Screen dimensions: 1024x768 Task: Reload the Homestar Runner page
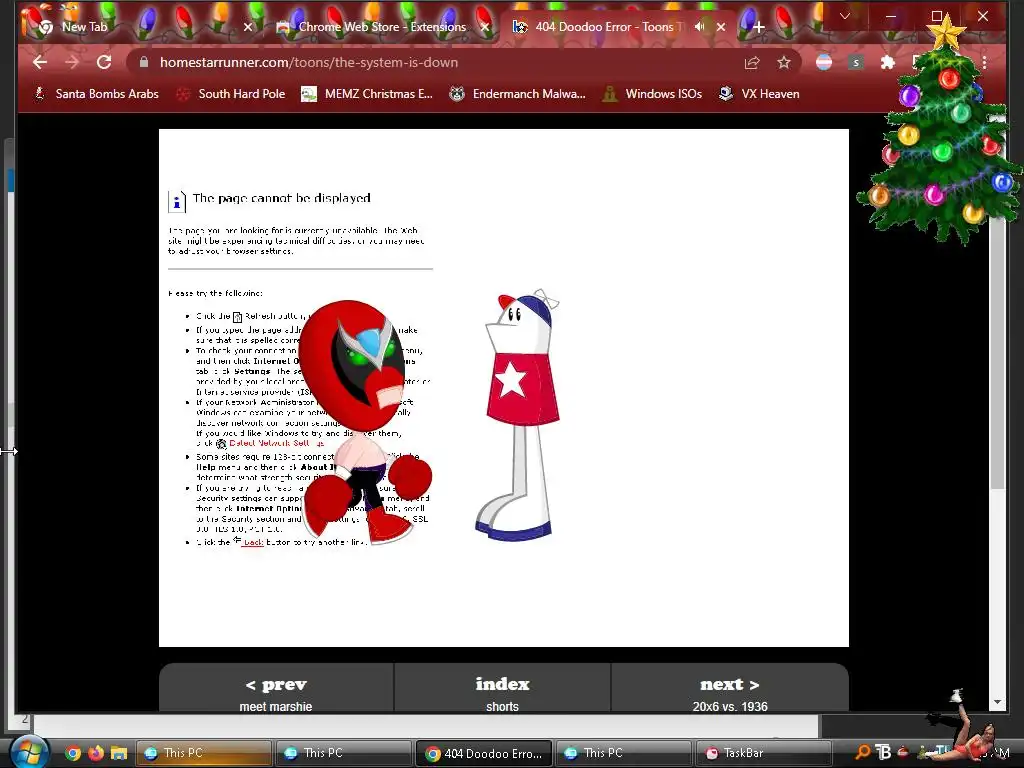tap(104, 63)
